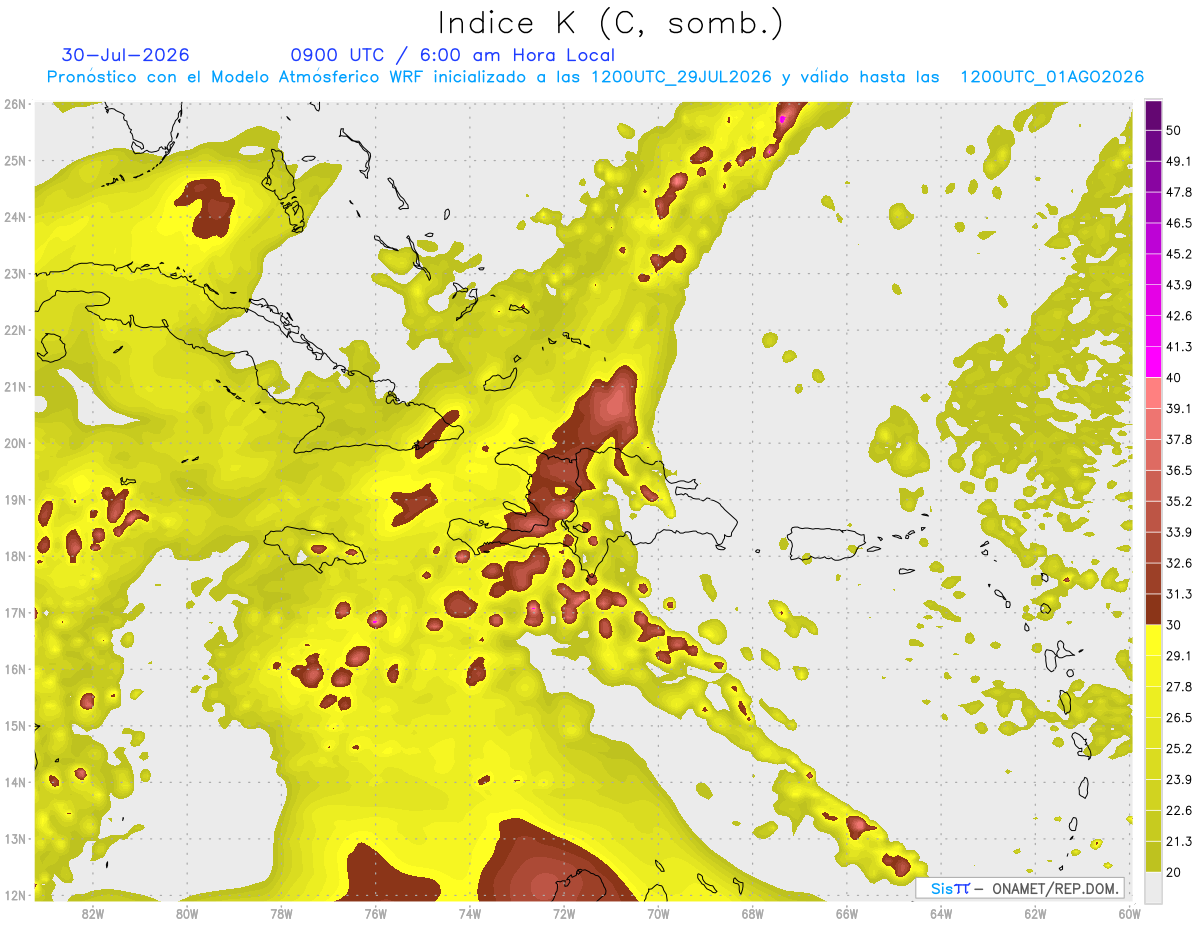Click the colorbar value 36.5
1200x927 pixels.
1179,470
